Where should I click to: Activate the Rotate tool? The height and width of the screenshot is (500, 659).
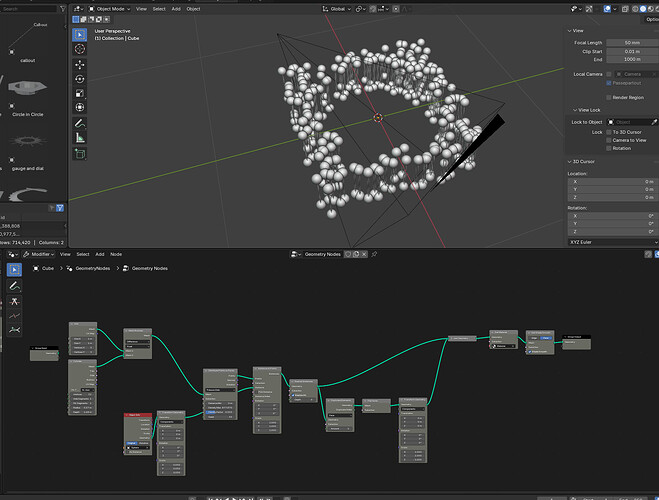pos(79,79)
